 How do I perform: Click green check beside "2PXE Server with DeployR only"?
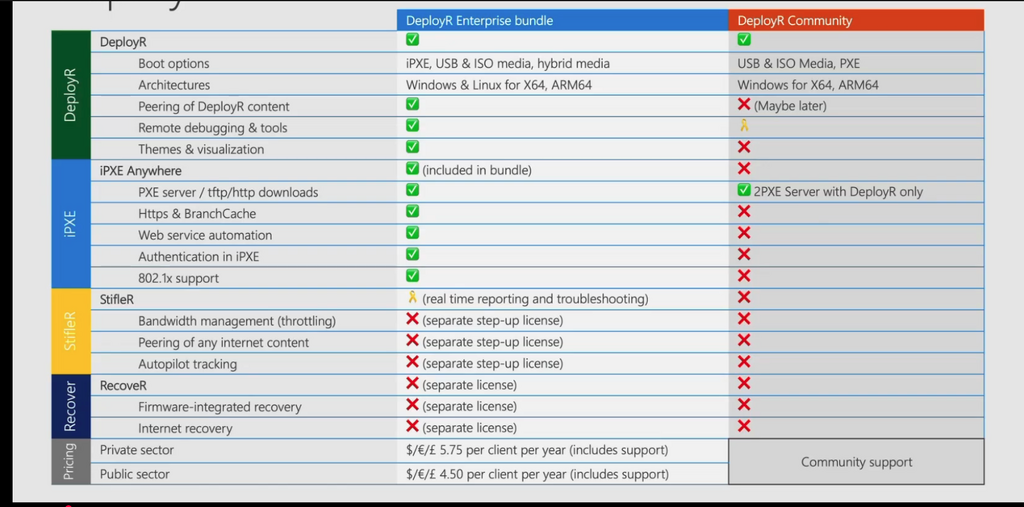click(x=744, y=190)
